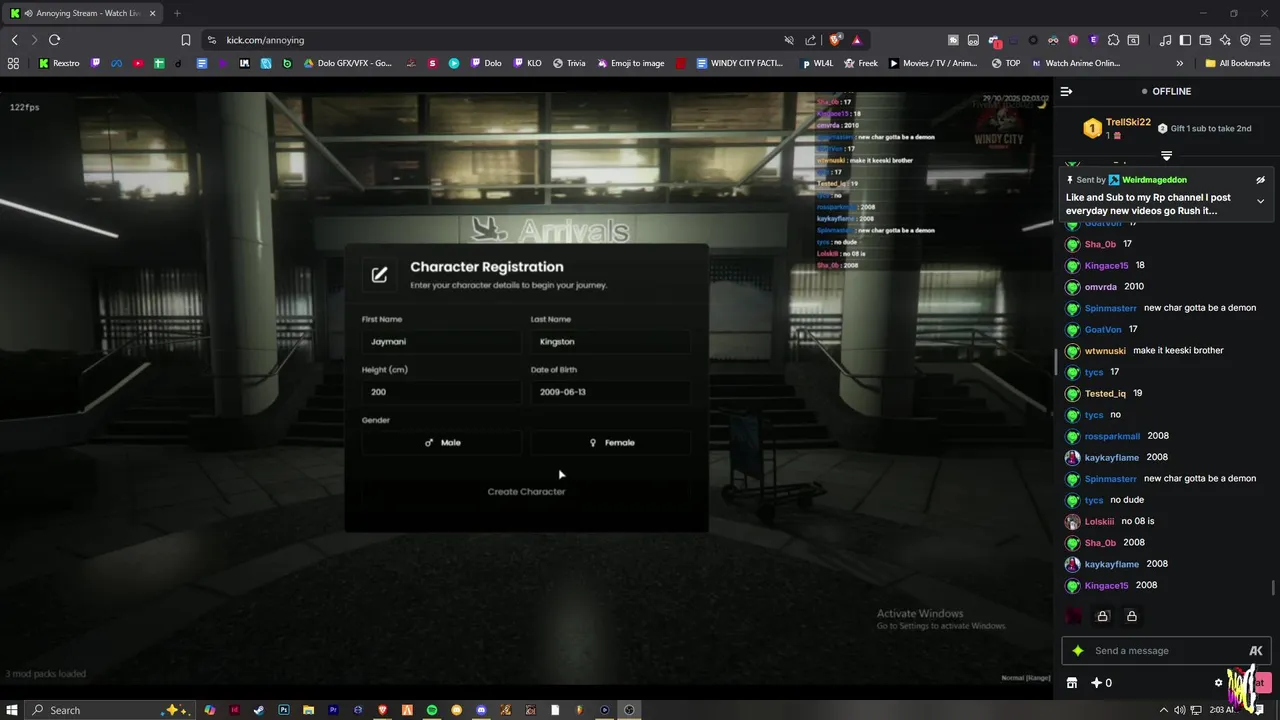Open browser extensions puzzle icon
This screenshot has width=1280, height=720.
tap(1113, 40)
